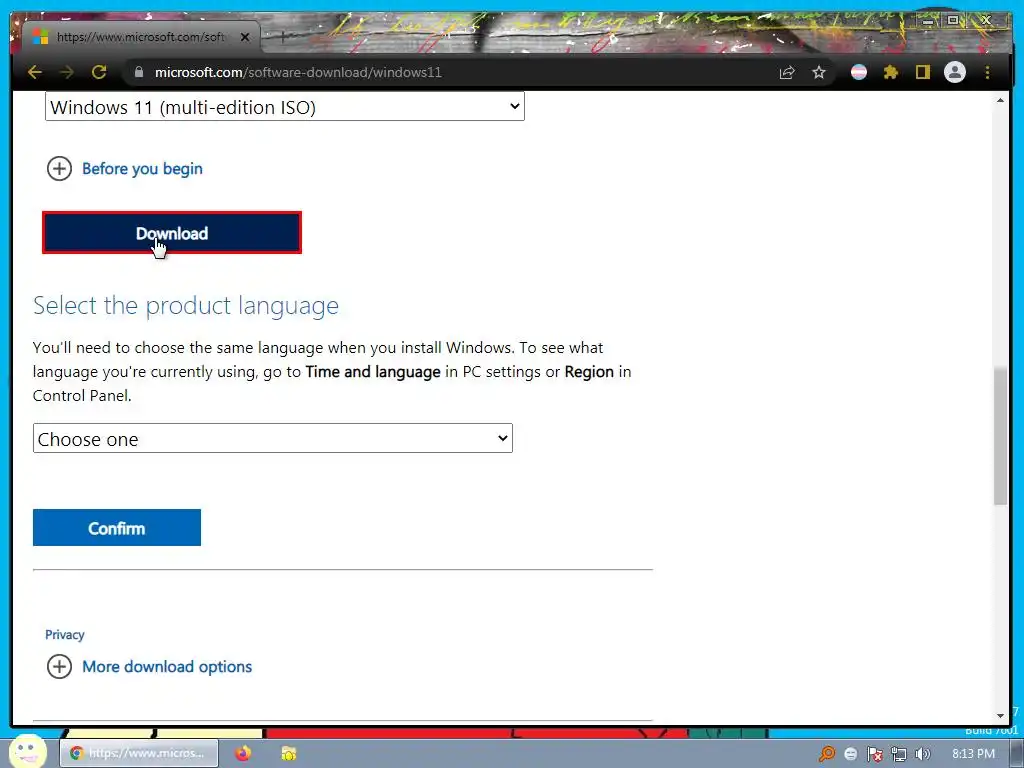Click the Download button
Image resolution: width=1024 pixels, height=768 pixels.
(172, 232)
